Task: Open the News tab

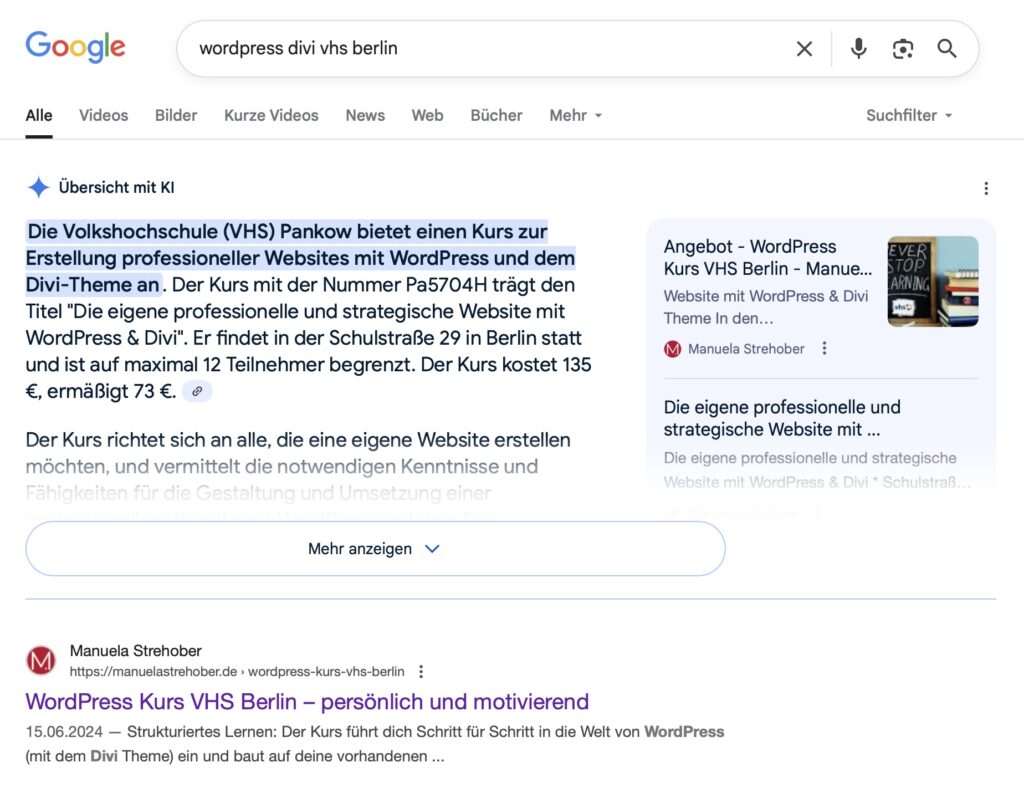Action: (x=365, y=116)
